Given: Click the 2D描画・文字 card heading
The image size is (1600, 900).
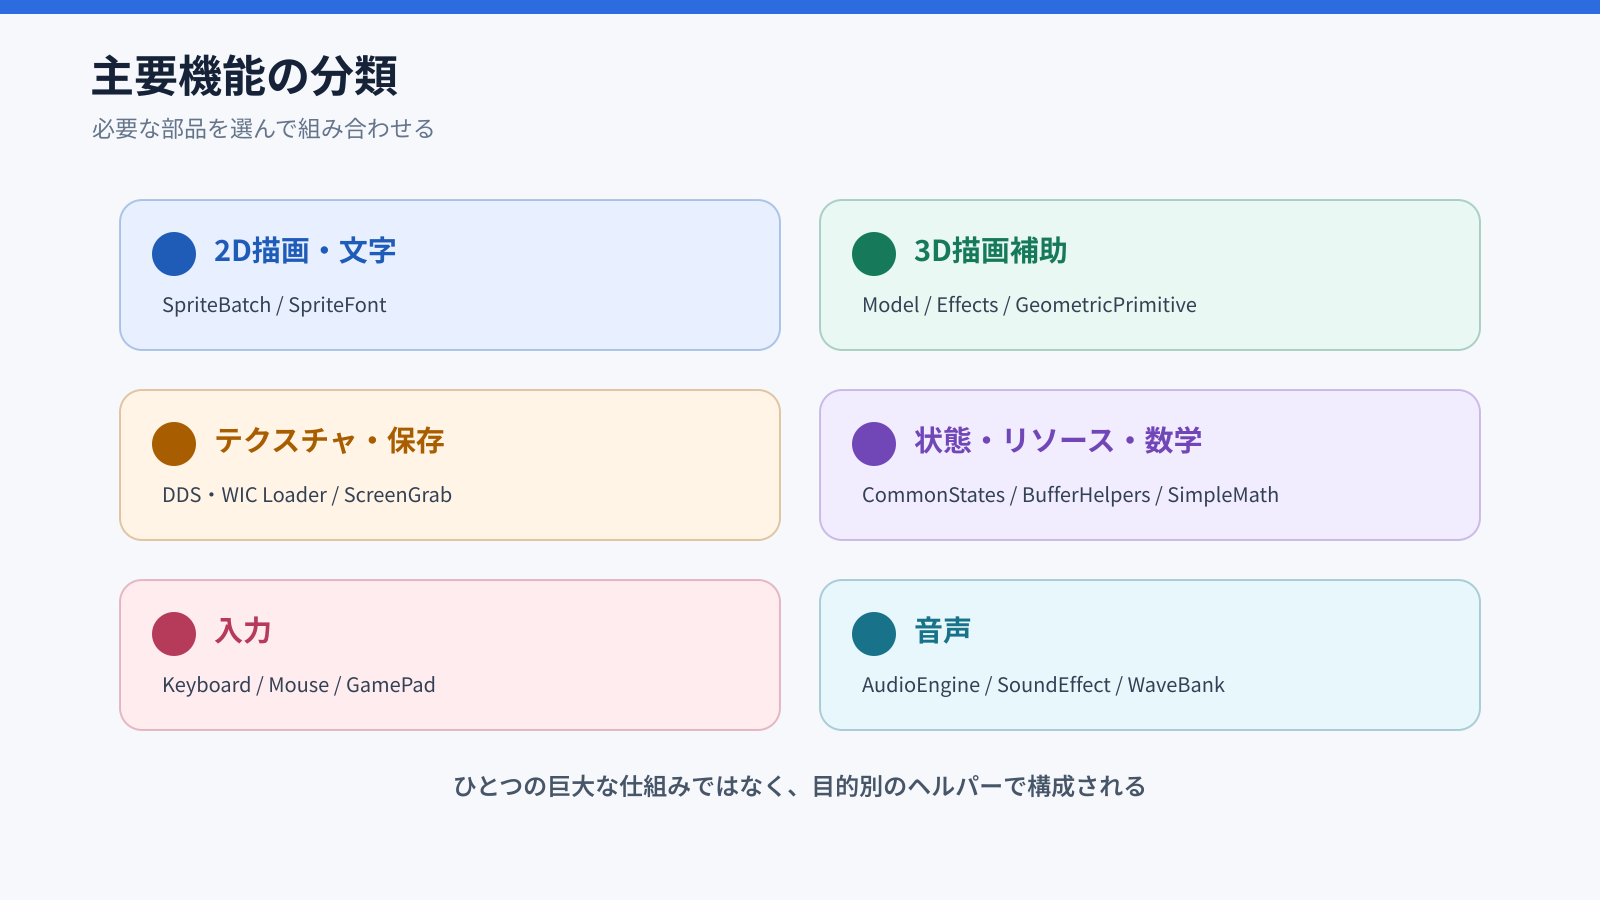Looking at the screenshot, I should (305, 251).
